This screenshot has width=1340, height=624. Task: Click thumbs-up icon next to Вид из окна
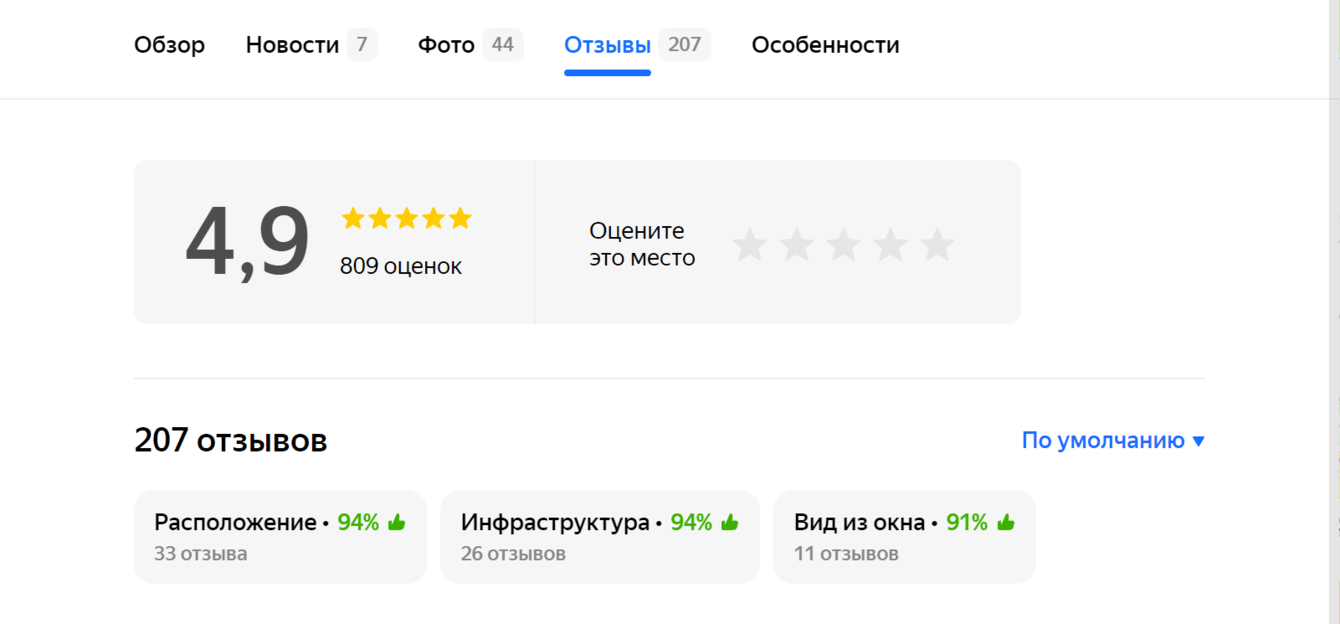[1005, 522]
